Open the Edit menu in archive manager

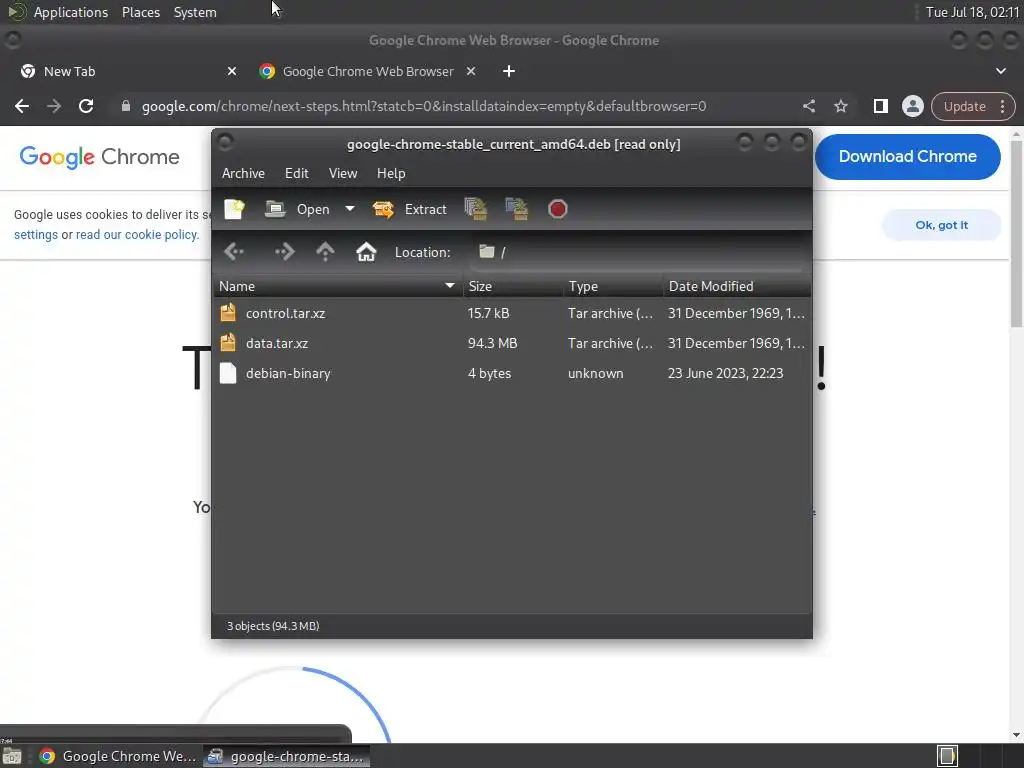296,173
